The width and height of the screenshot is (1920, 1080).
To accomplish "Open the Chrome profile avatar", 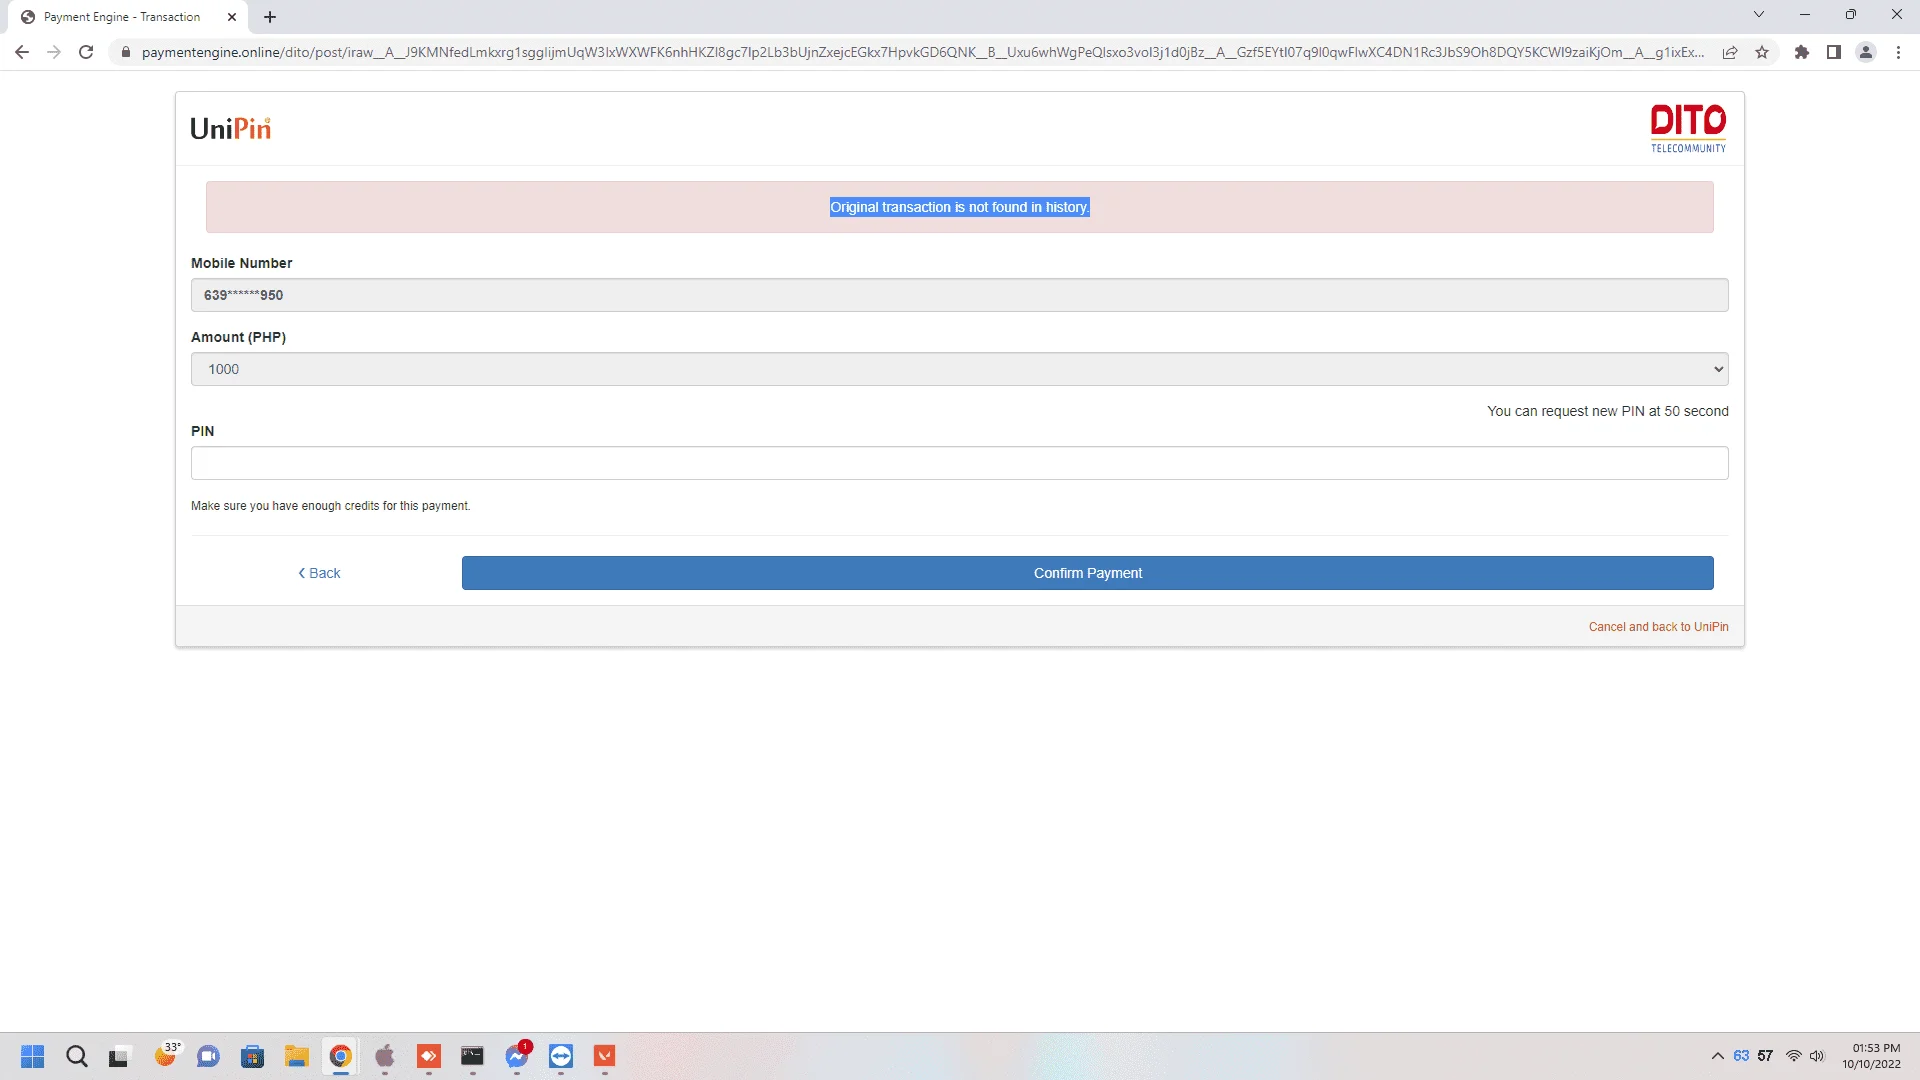I will pos(1866,52).
